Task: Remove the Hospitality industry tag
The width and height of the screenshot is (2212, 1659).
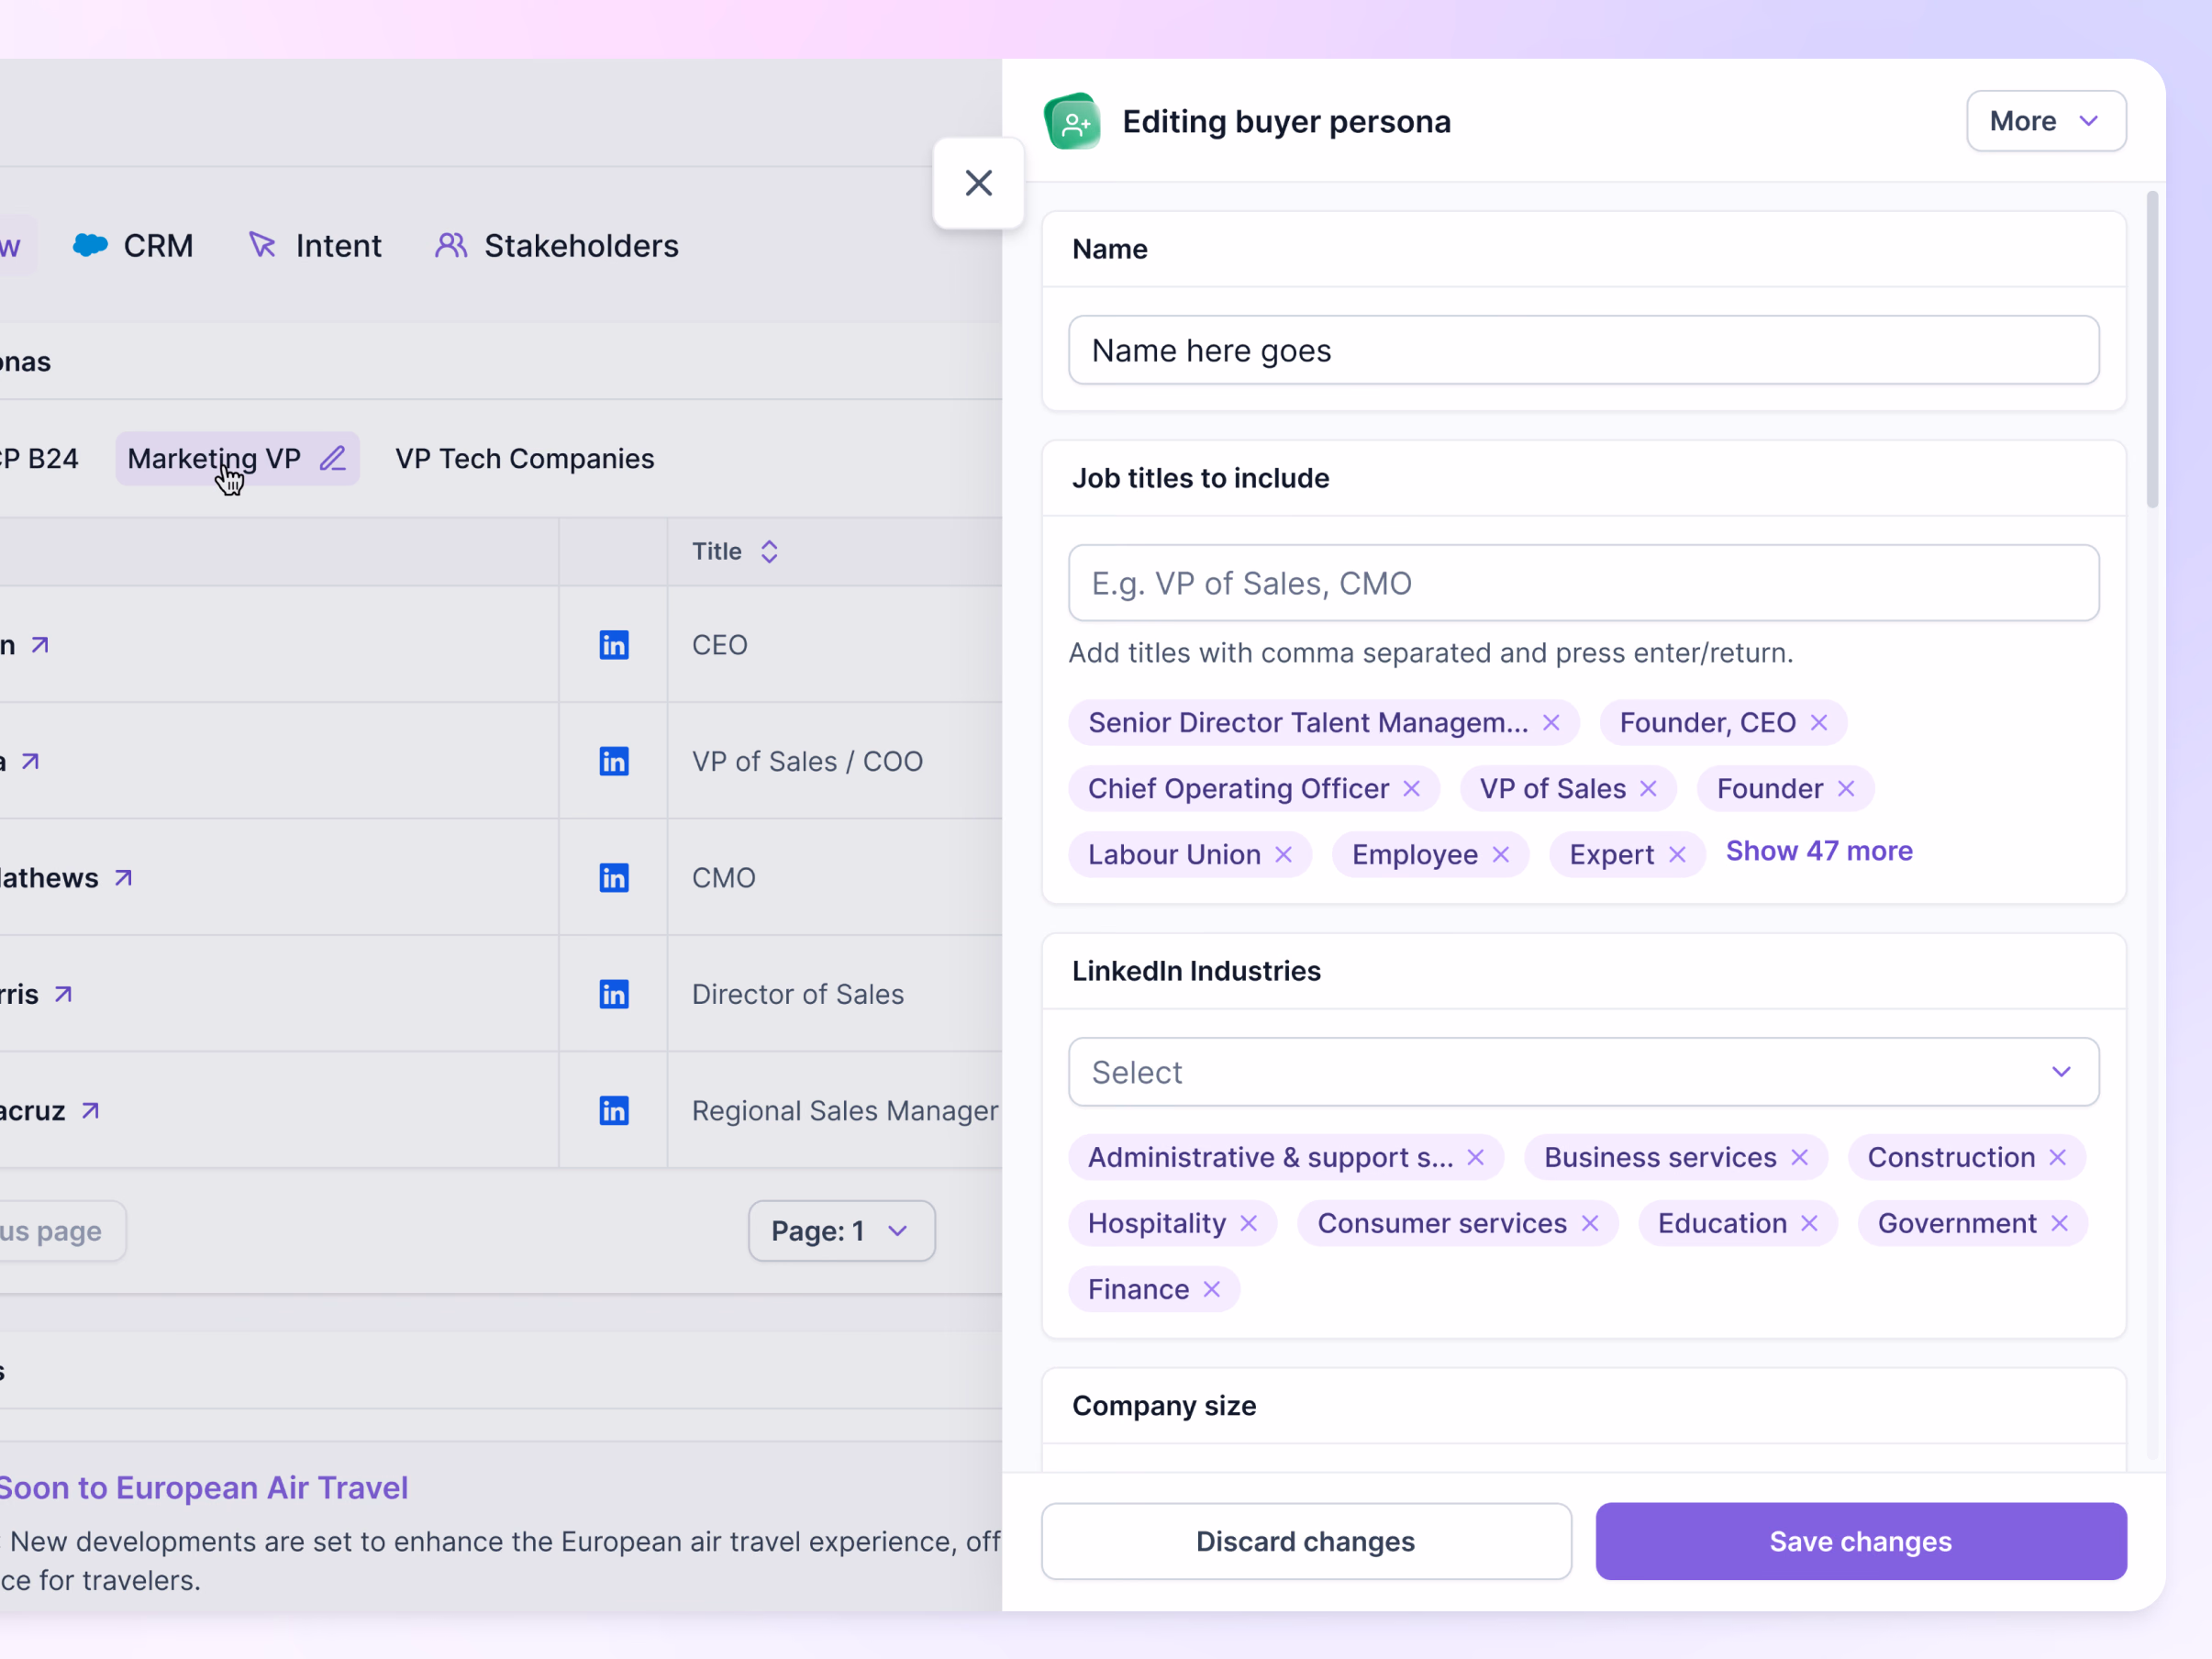Action: pos(1249,1223)
